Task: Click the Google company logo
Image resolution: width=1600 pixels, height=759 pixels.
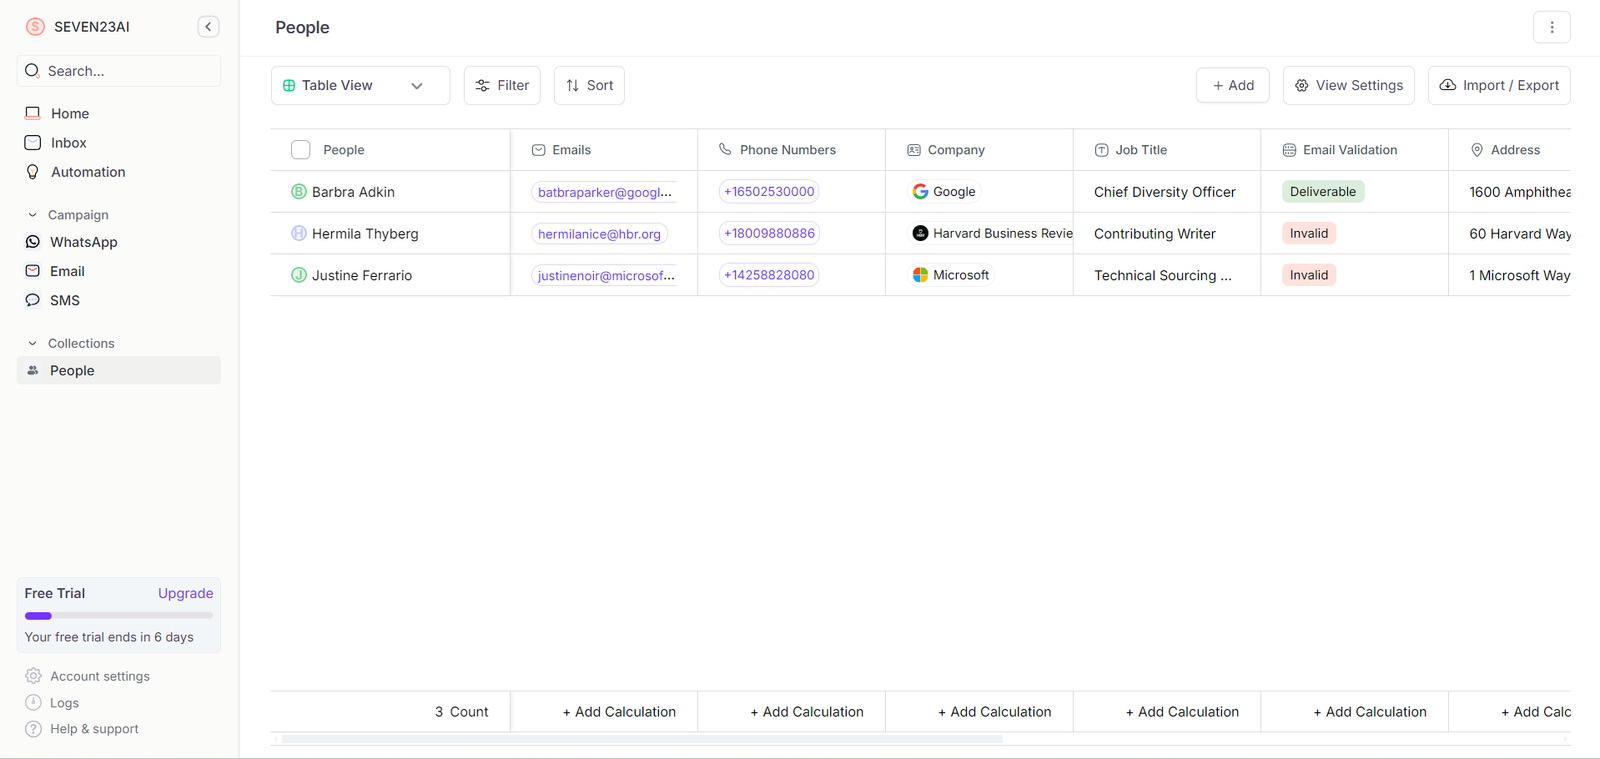Action: (x=920, y=191)
